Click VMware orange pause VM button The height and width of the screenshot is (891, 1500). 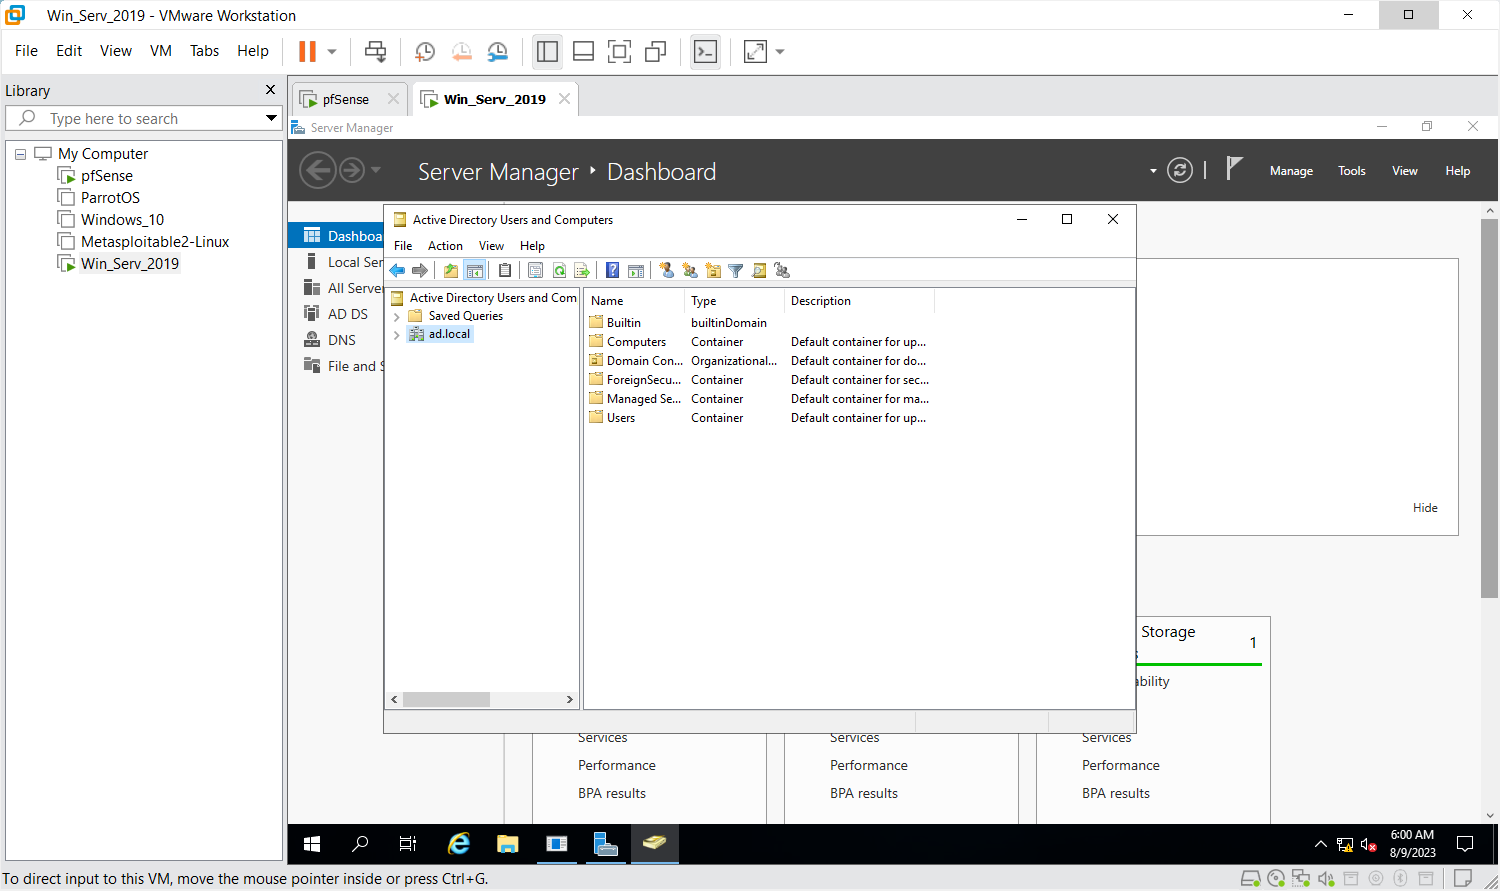[308, 51]
